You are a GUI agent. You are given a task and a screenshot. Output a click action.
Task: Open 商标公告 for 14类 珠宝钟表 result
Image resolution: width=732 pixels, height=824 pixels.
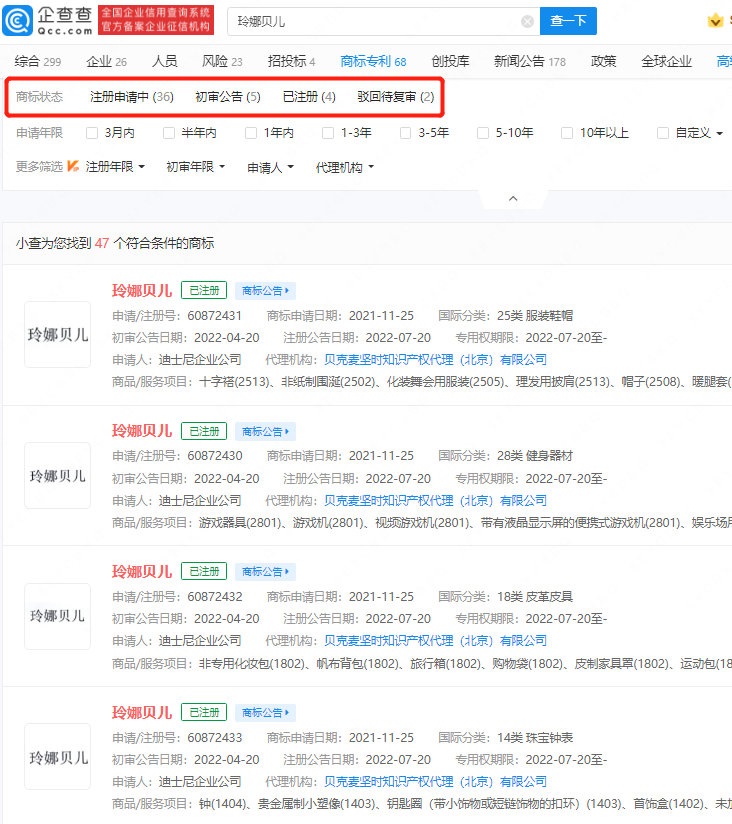(x=265, y=713)
